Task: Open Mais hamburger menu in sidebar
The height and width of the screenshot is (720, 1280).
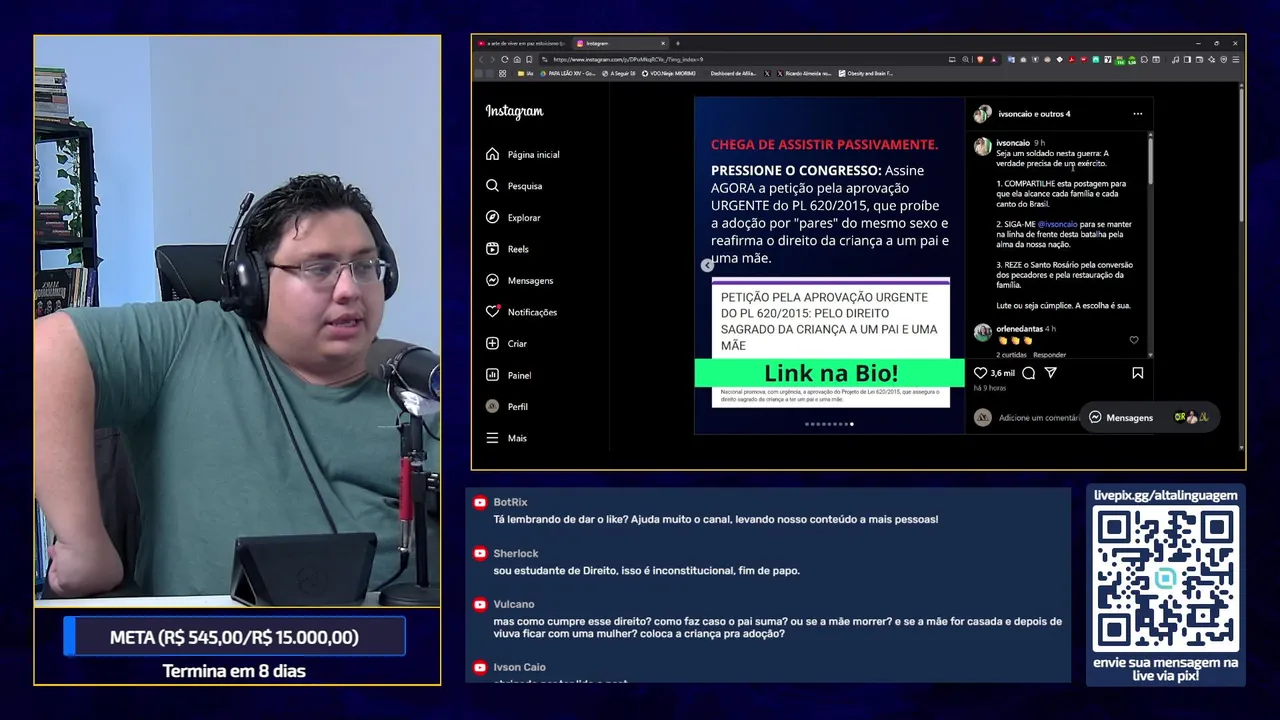Action: click(506, 438)
